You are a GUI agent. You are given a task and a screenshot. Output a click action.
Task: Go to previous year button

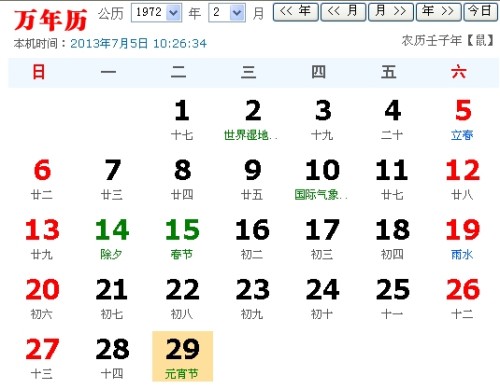coord(295,12)
